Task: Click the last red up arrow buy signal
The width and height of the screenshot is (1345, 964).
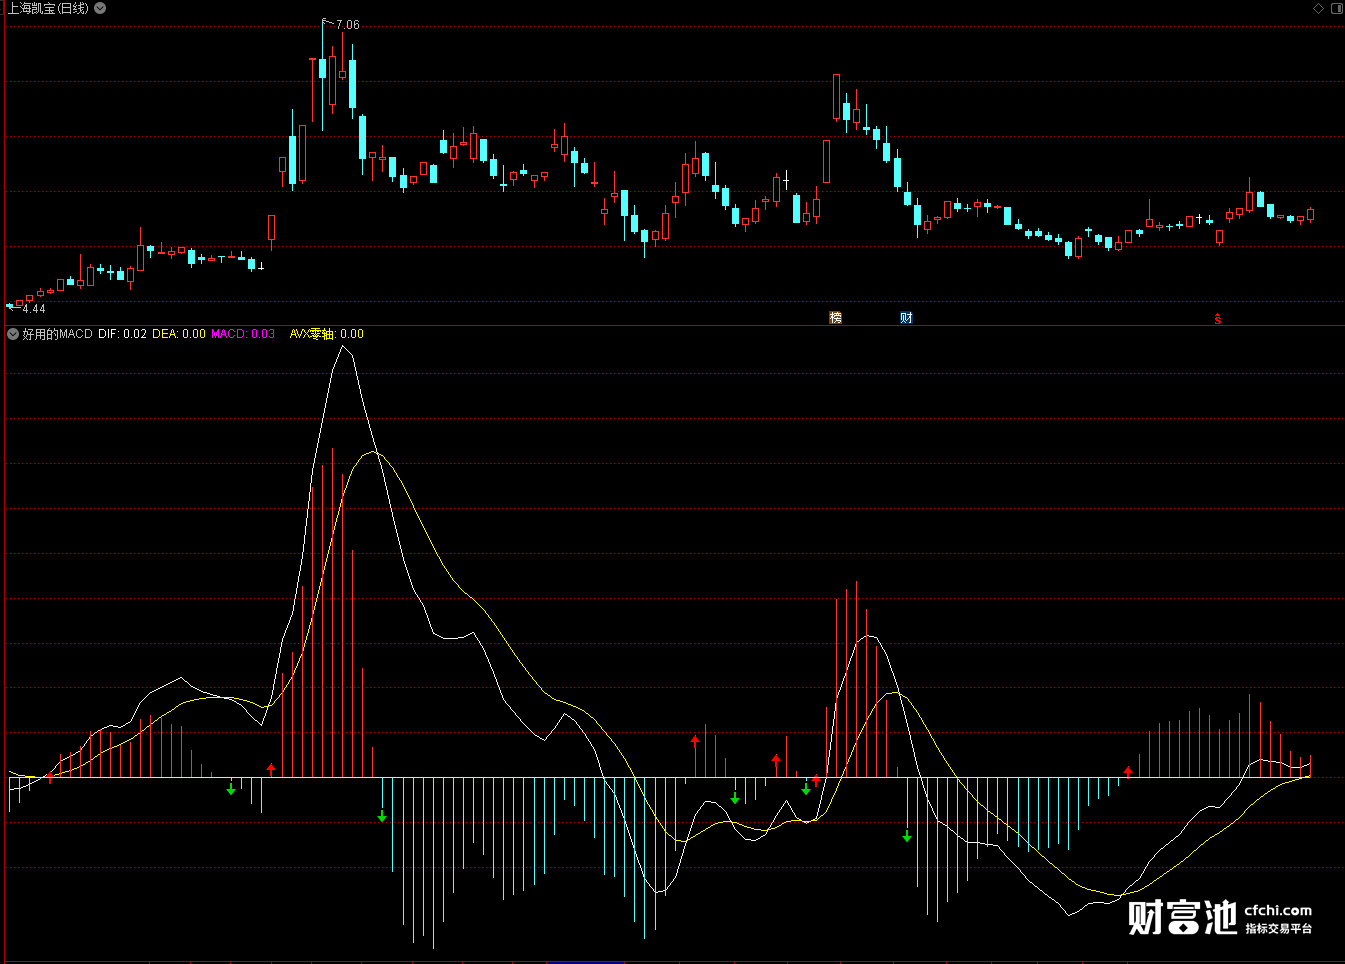Action: tap(1128, 771)
